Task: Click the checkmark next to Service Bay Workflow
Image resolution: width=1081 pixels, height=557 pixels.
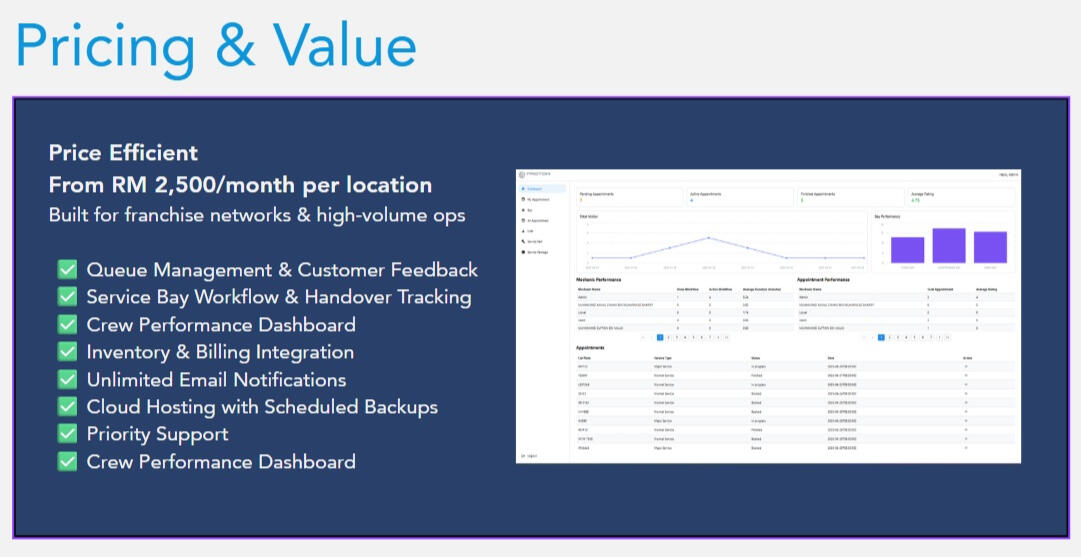Action: click(x=68, y=296)
